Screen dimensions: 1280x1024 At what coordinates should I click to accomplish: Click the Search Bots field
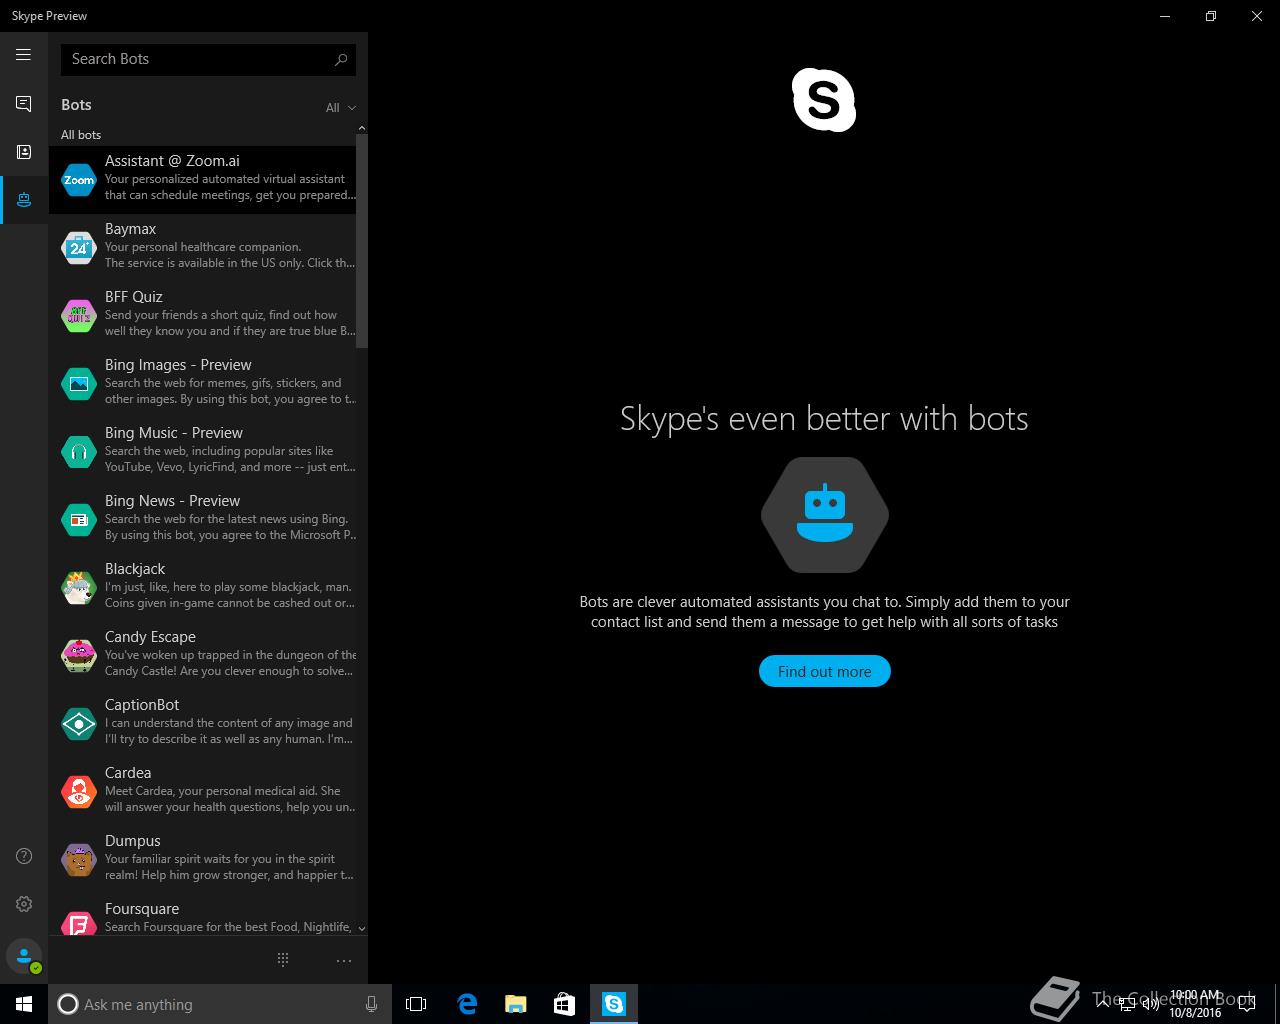pyautogui.click(x=208, y=59)
